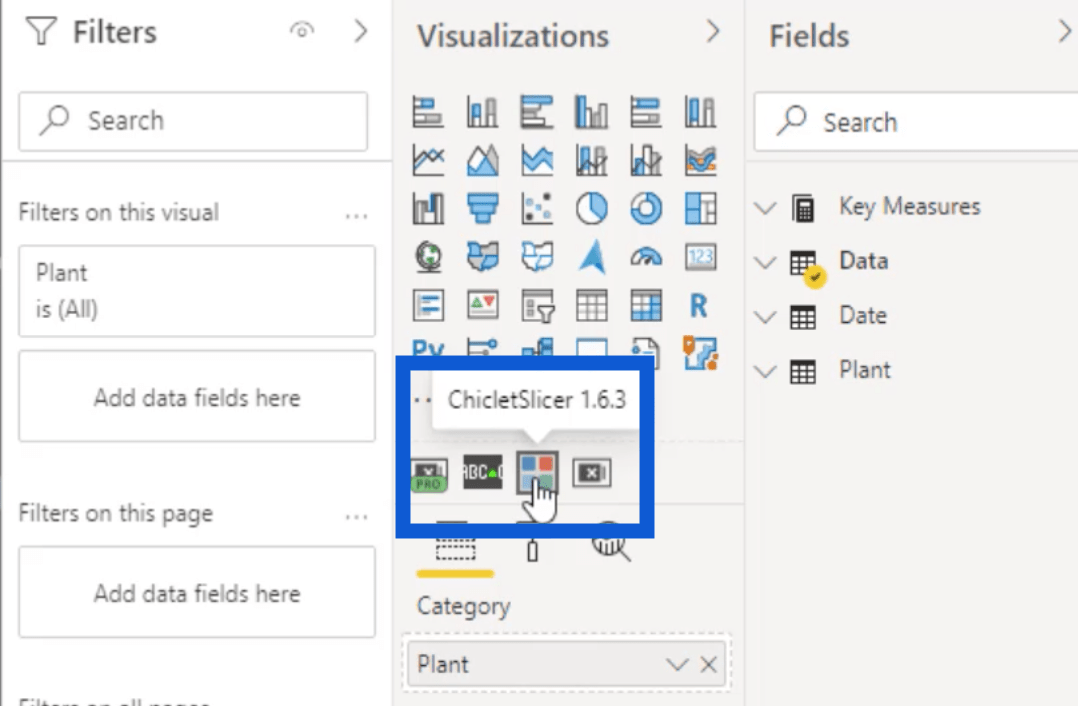The height and width of the screenshot is (706, 1078).
Task: Click the ChicletSlicer custom visual icon
Action: [x=537, y=472]
